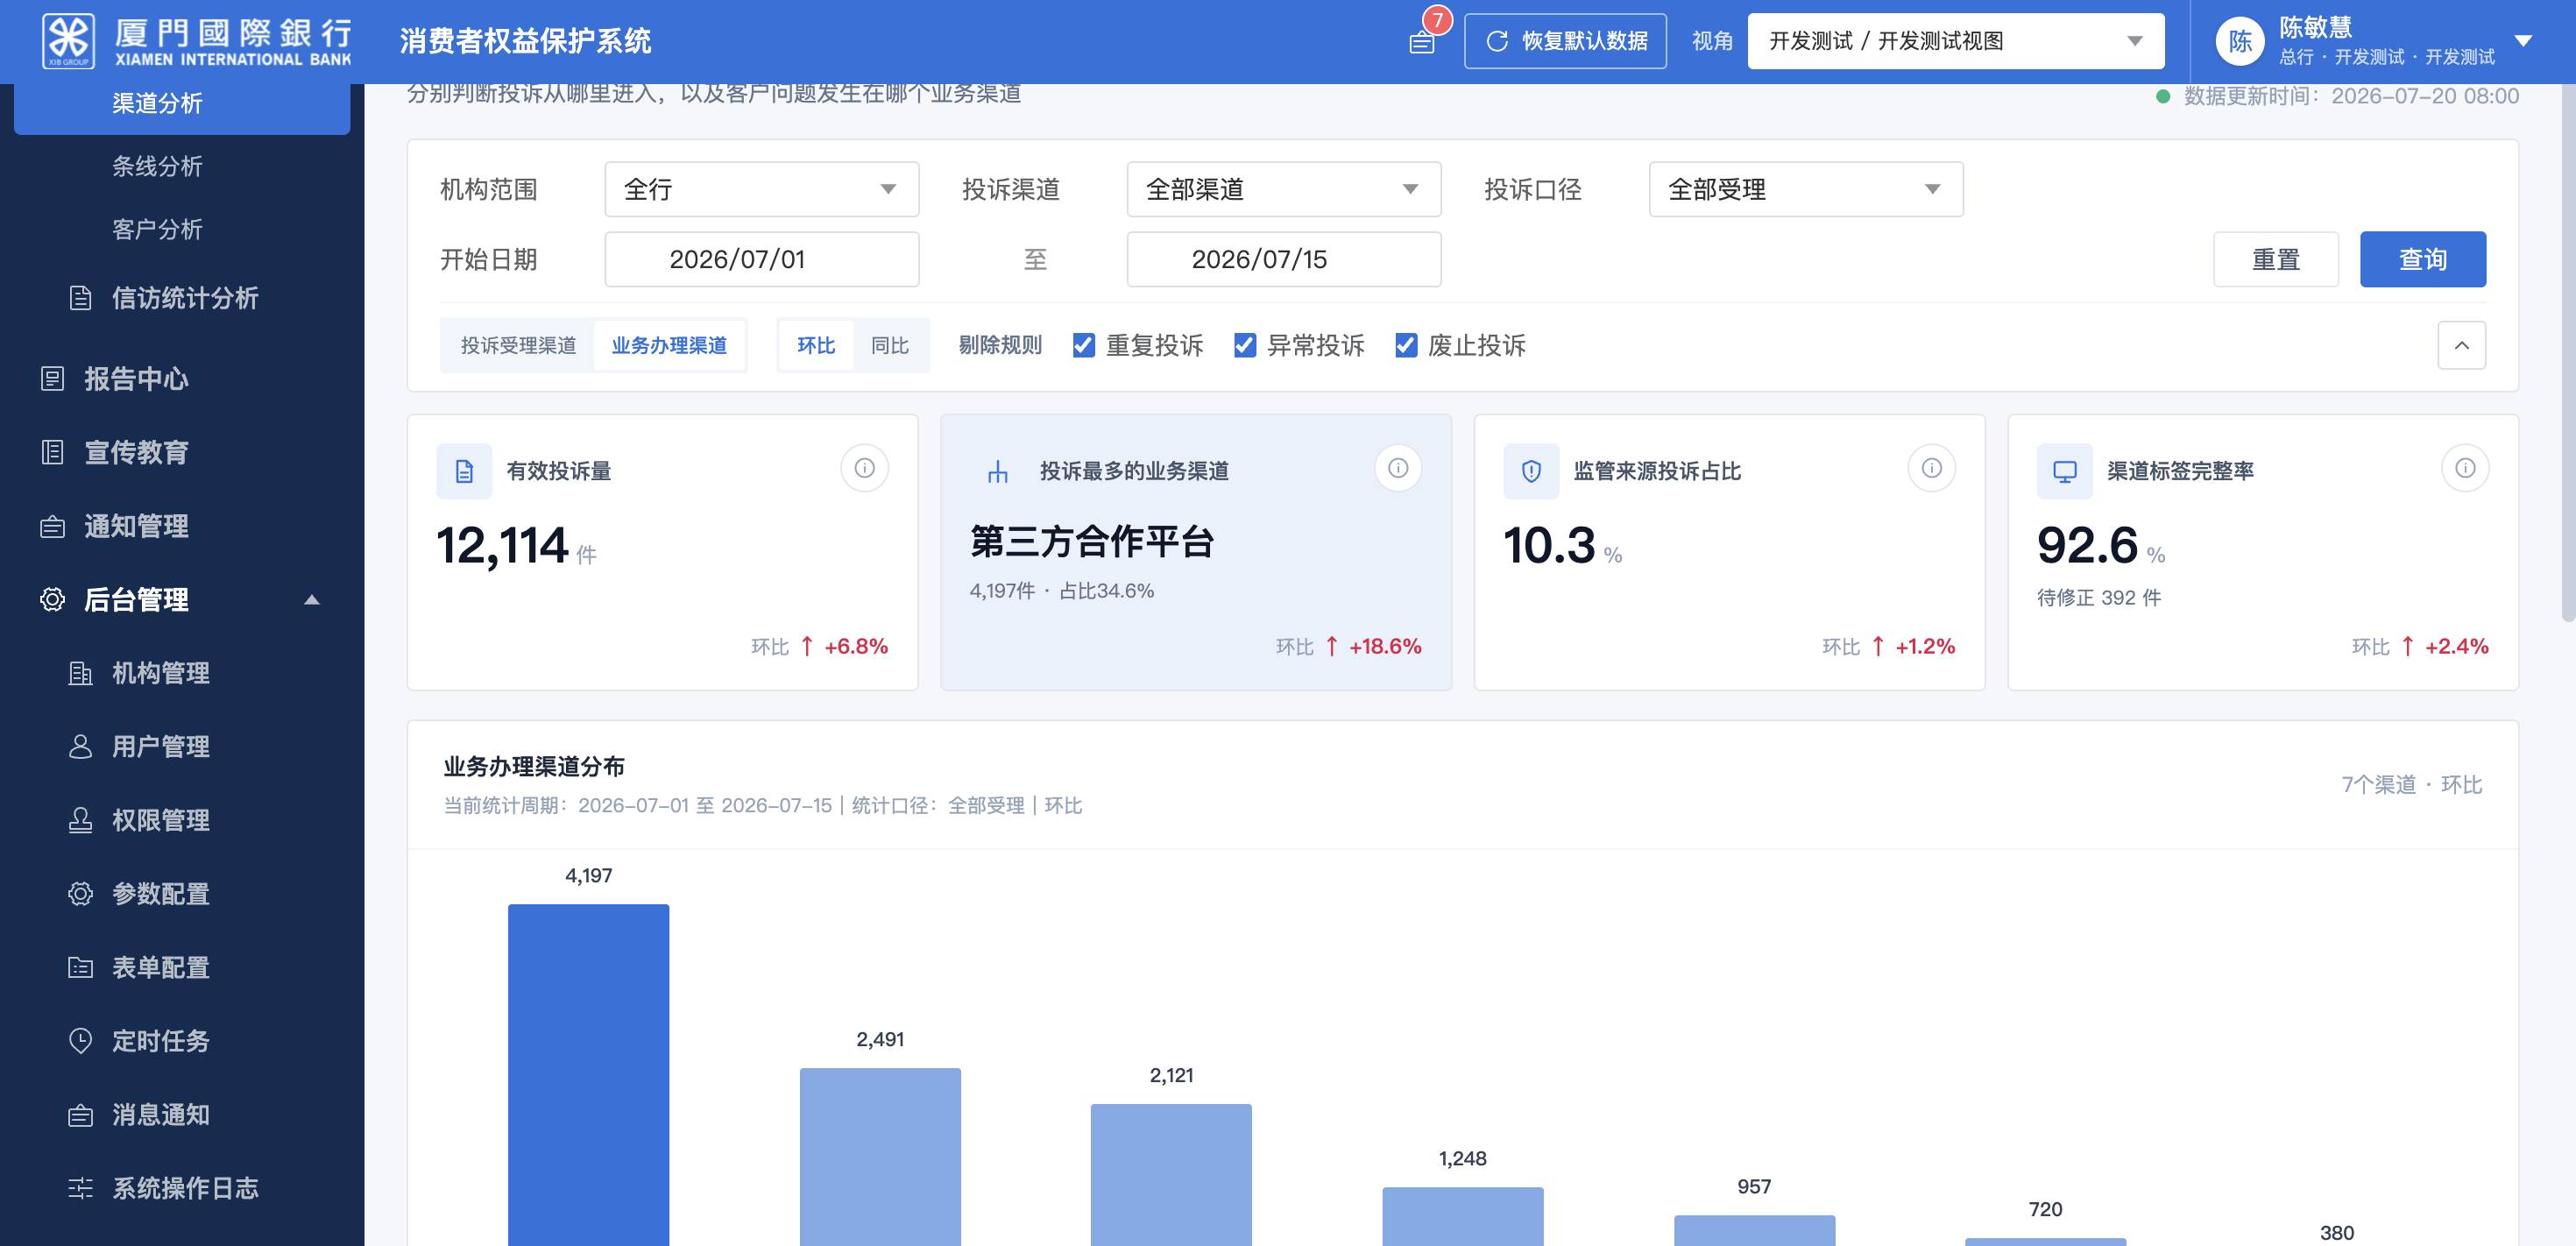Click the 后台管理 gear icon
2576x1246 pixels.
pyautogui.click(x=52, y=599)
